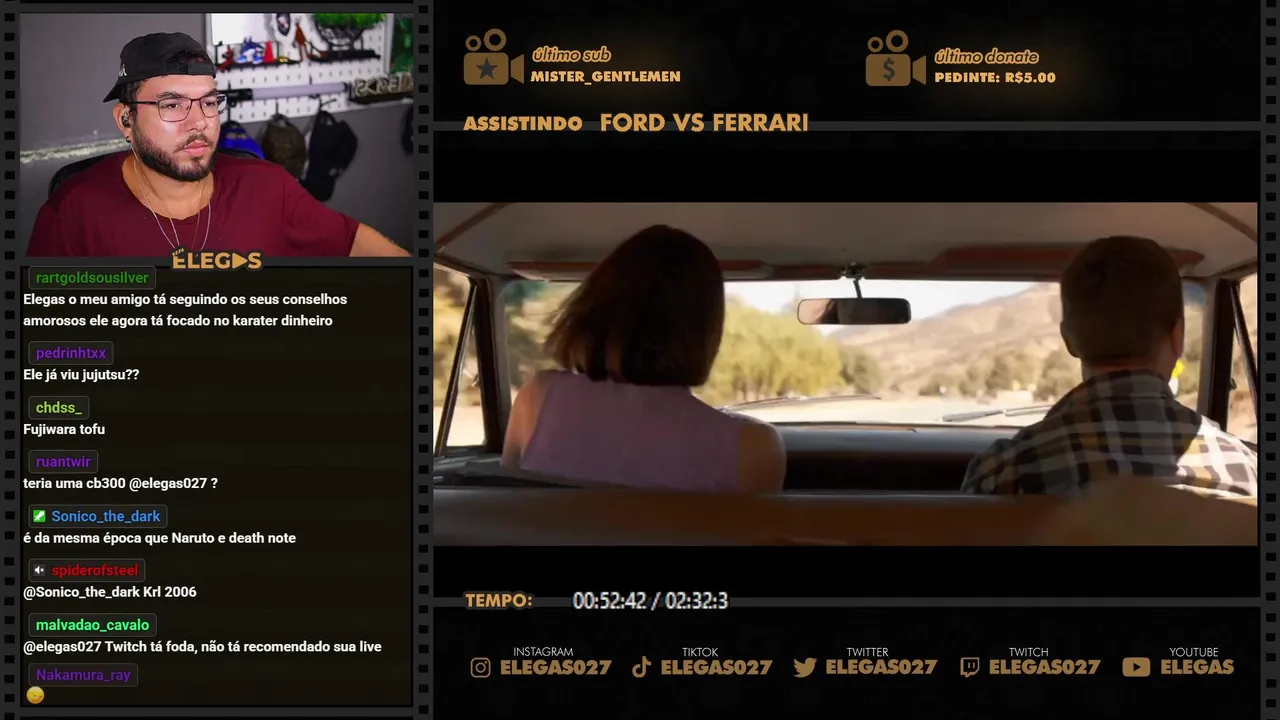Click the Instagram logo icon
The image size is (1280, 720).
[x=481, y=668]
